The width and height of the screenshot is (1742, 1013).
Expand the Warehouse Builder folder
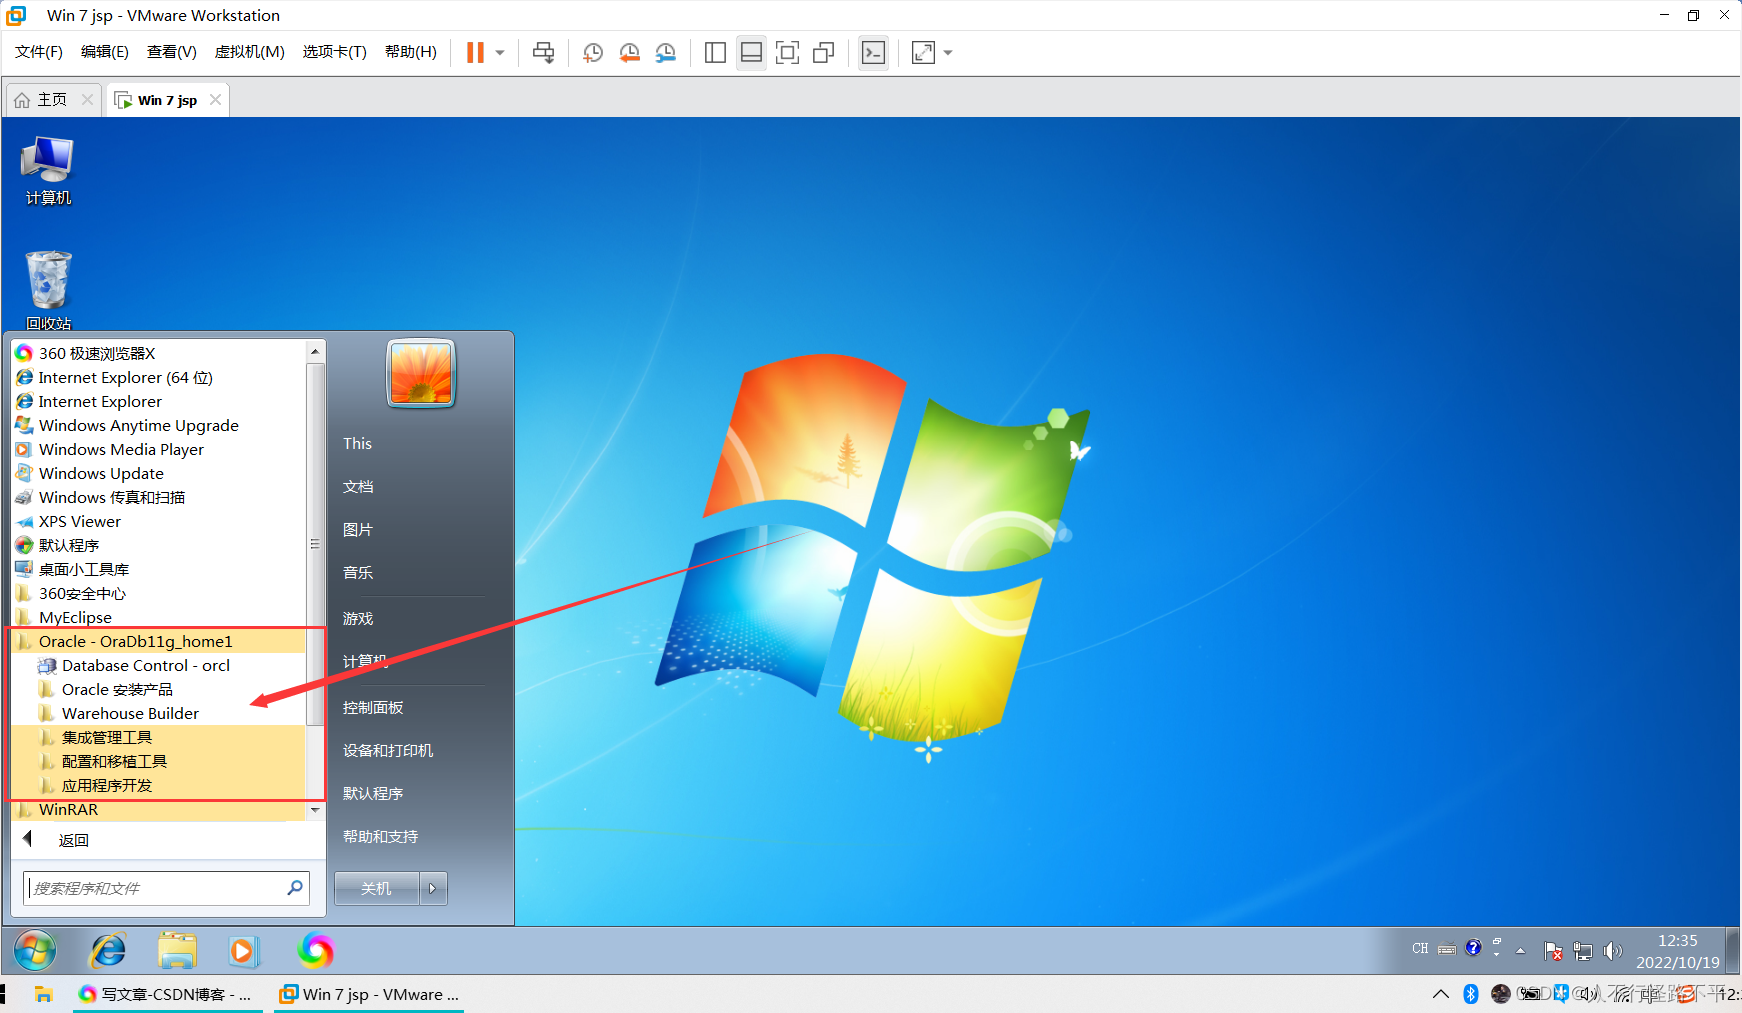point(160,713)
